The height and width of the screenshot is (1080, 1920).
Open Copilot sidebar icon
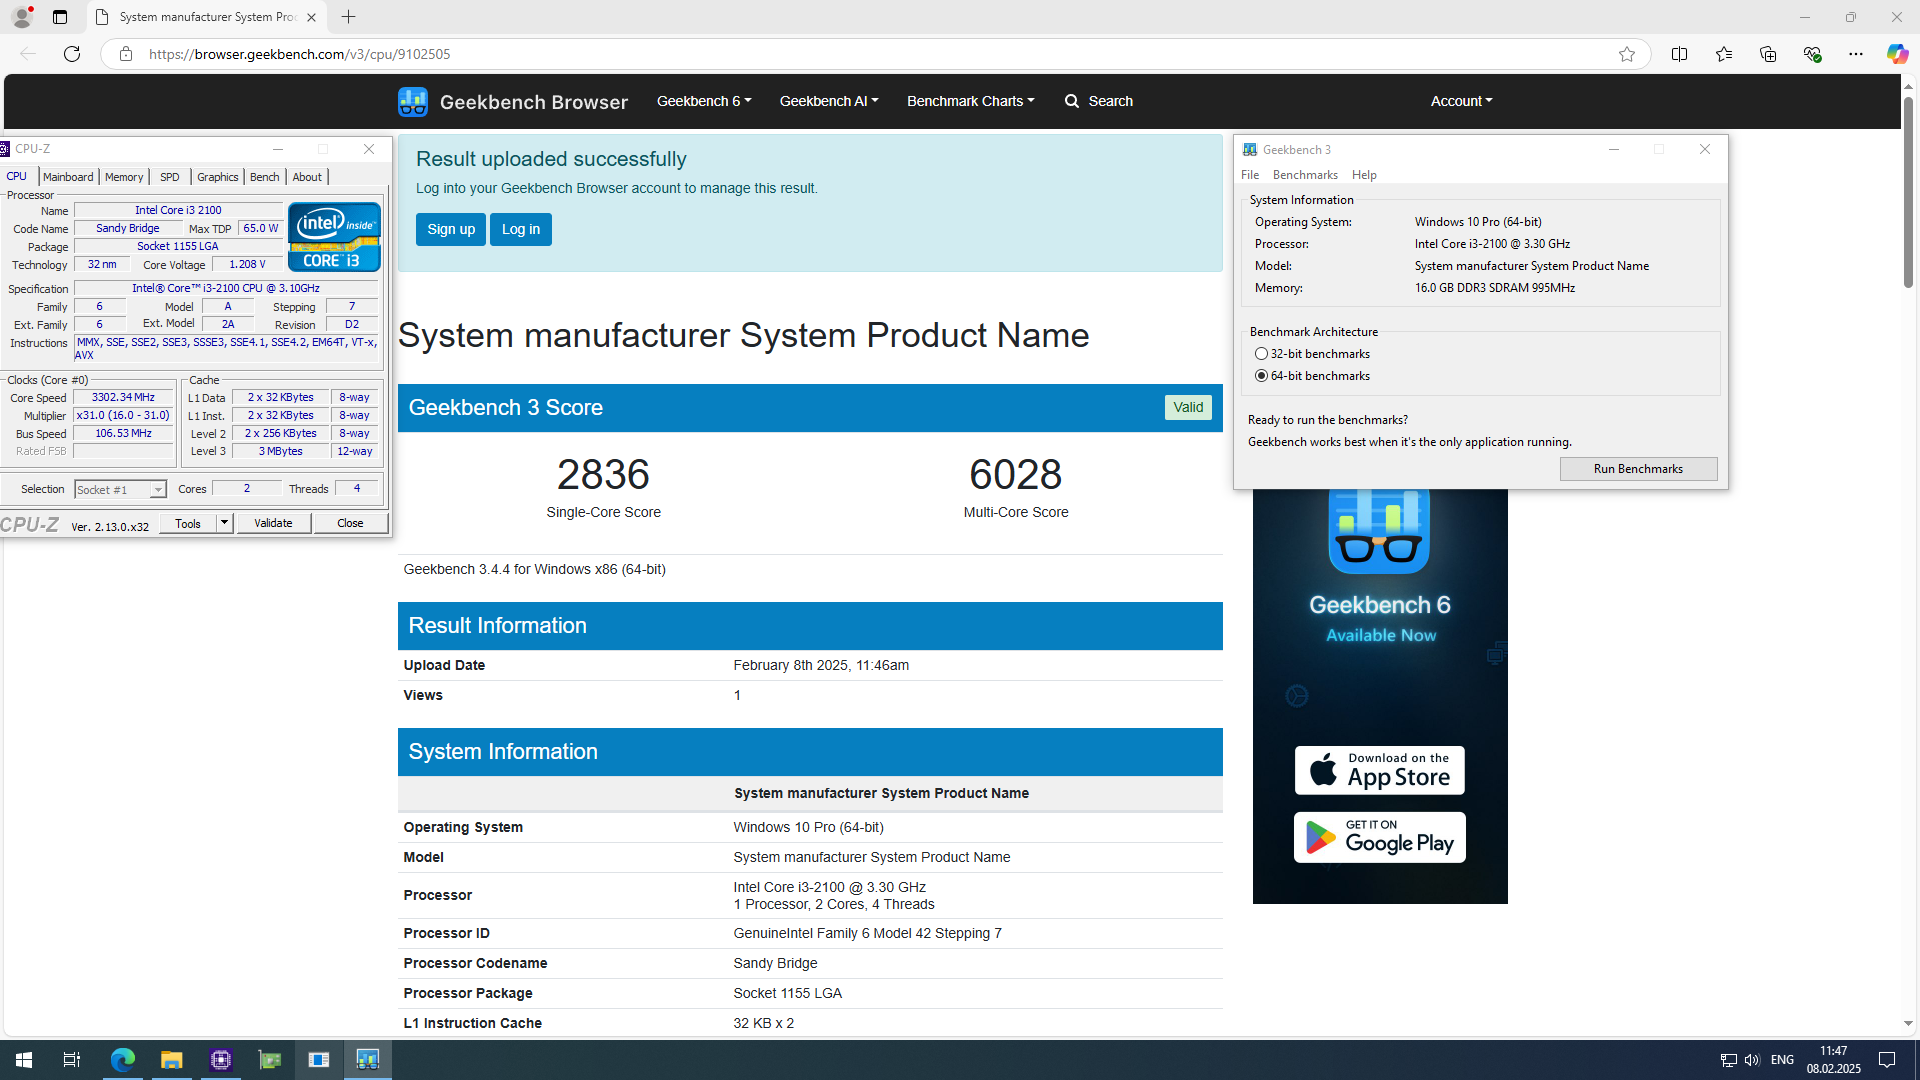(1897, 54)
